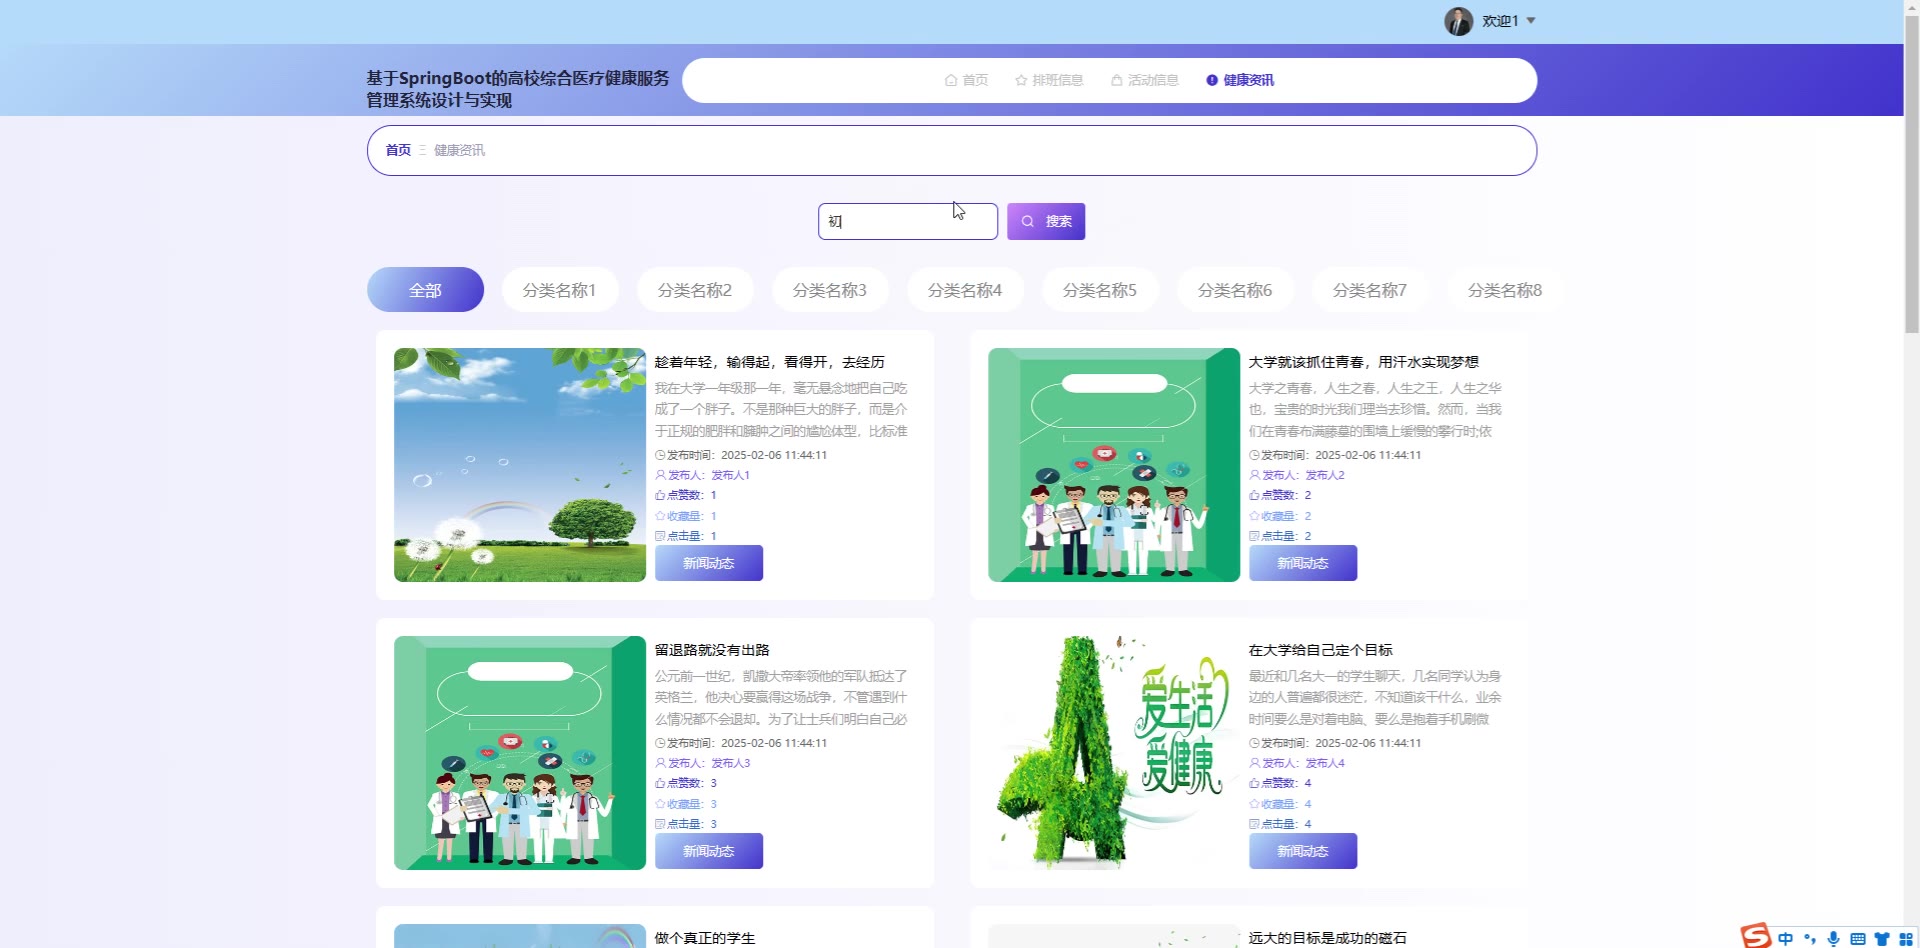Open article 做个真正的学生
Viewport: 1920px width, 948px height.
tap(705, 938)
